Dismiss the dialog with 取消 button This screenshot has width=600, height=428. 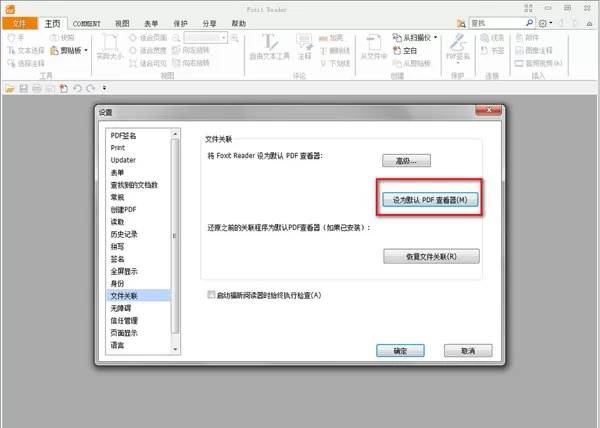tap(468, 350)
